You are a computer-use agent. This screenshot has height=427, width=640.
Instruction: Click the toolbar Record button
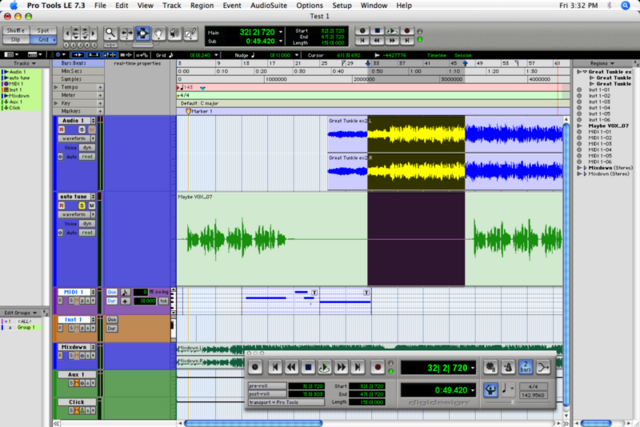[407, 31]
